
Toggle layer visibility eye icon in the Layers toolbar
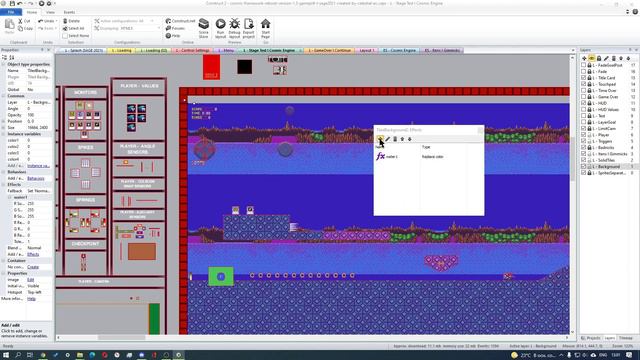tap(591, 58)
